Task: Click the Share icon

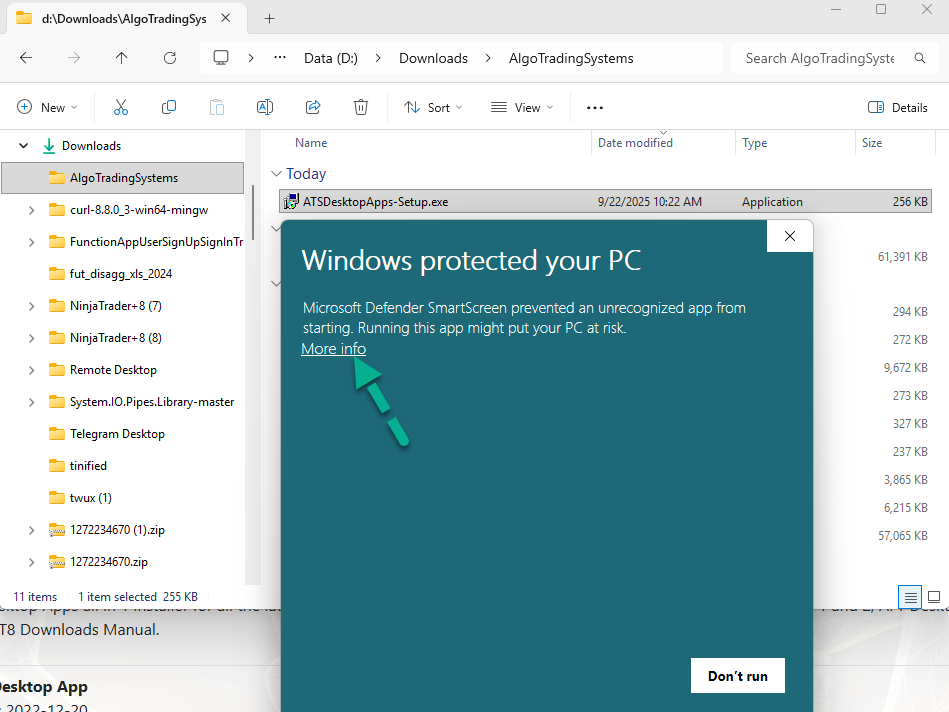Action: [313, 108]
